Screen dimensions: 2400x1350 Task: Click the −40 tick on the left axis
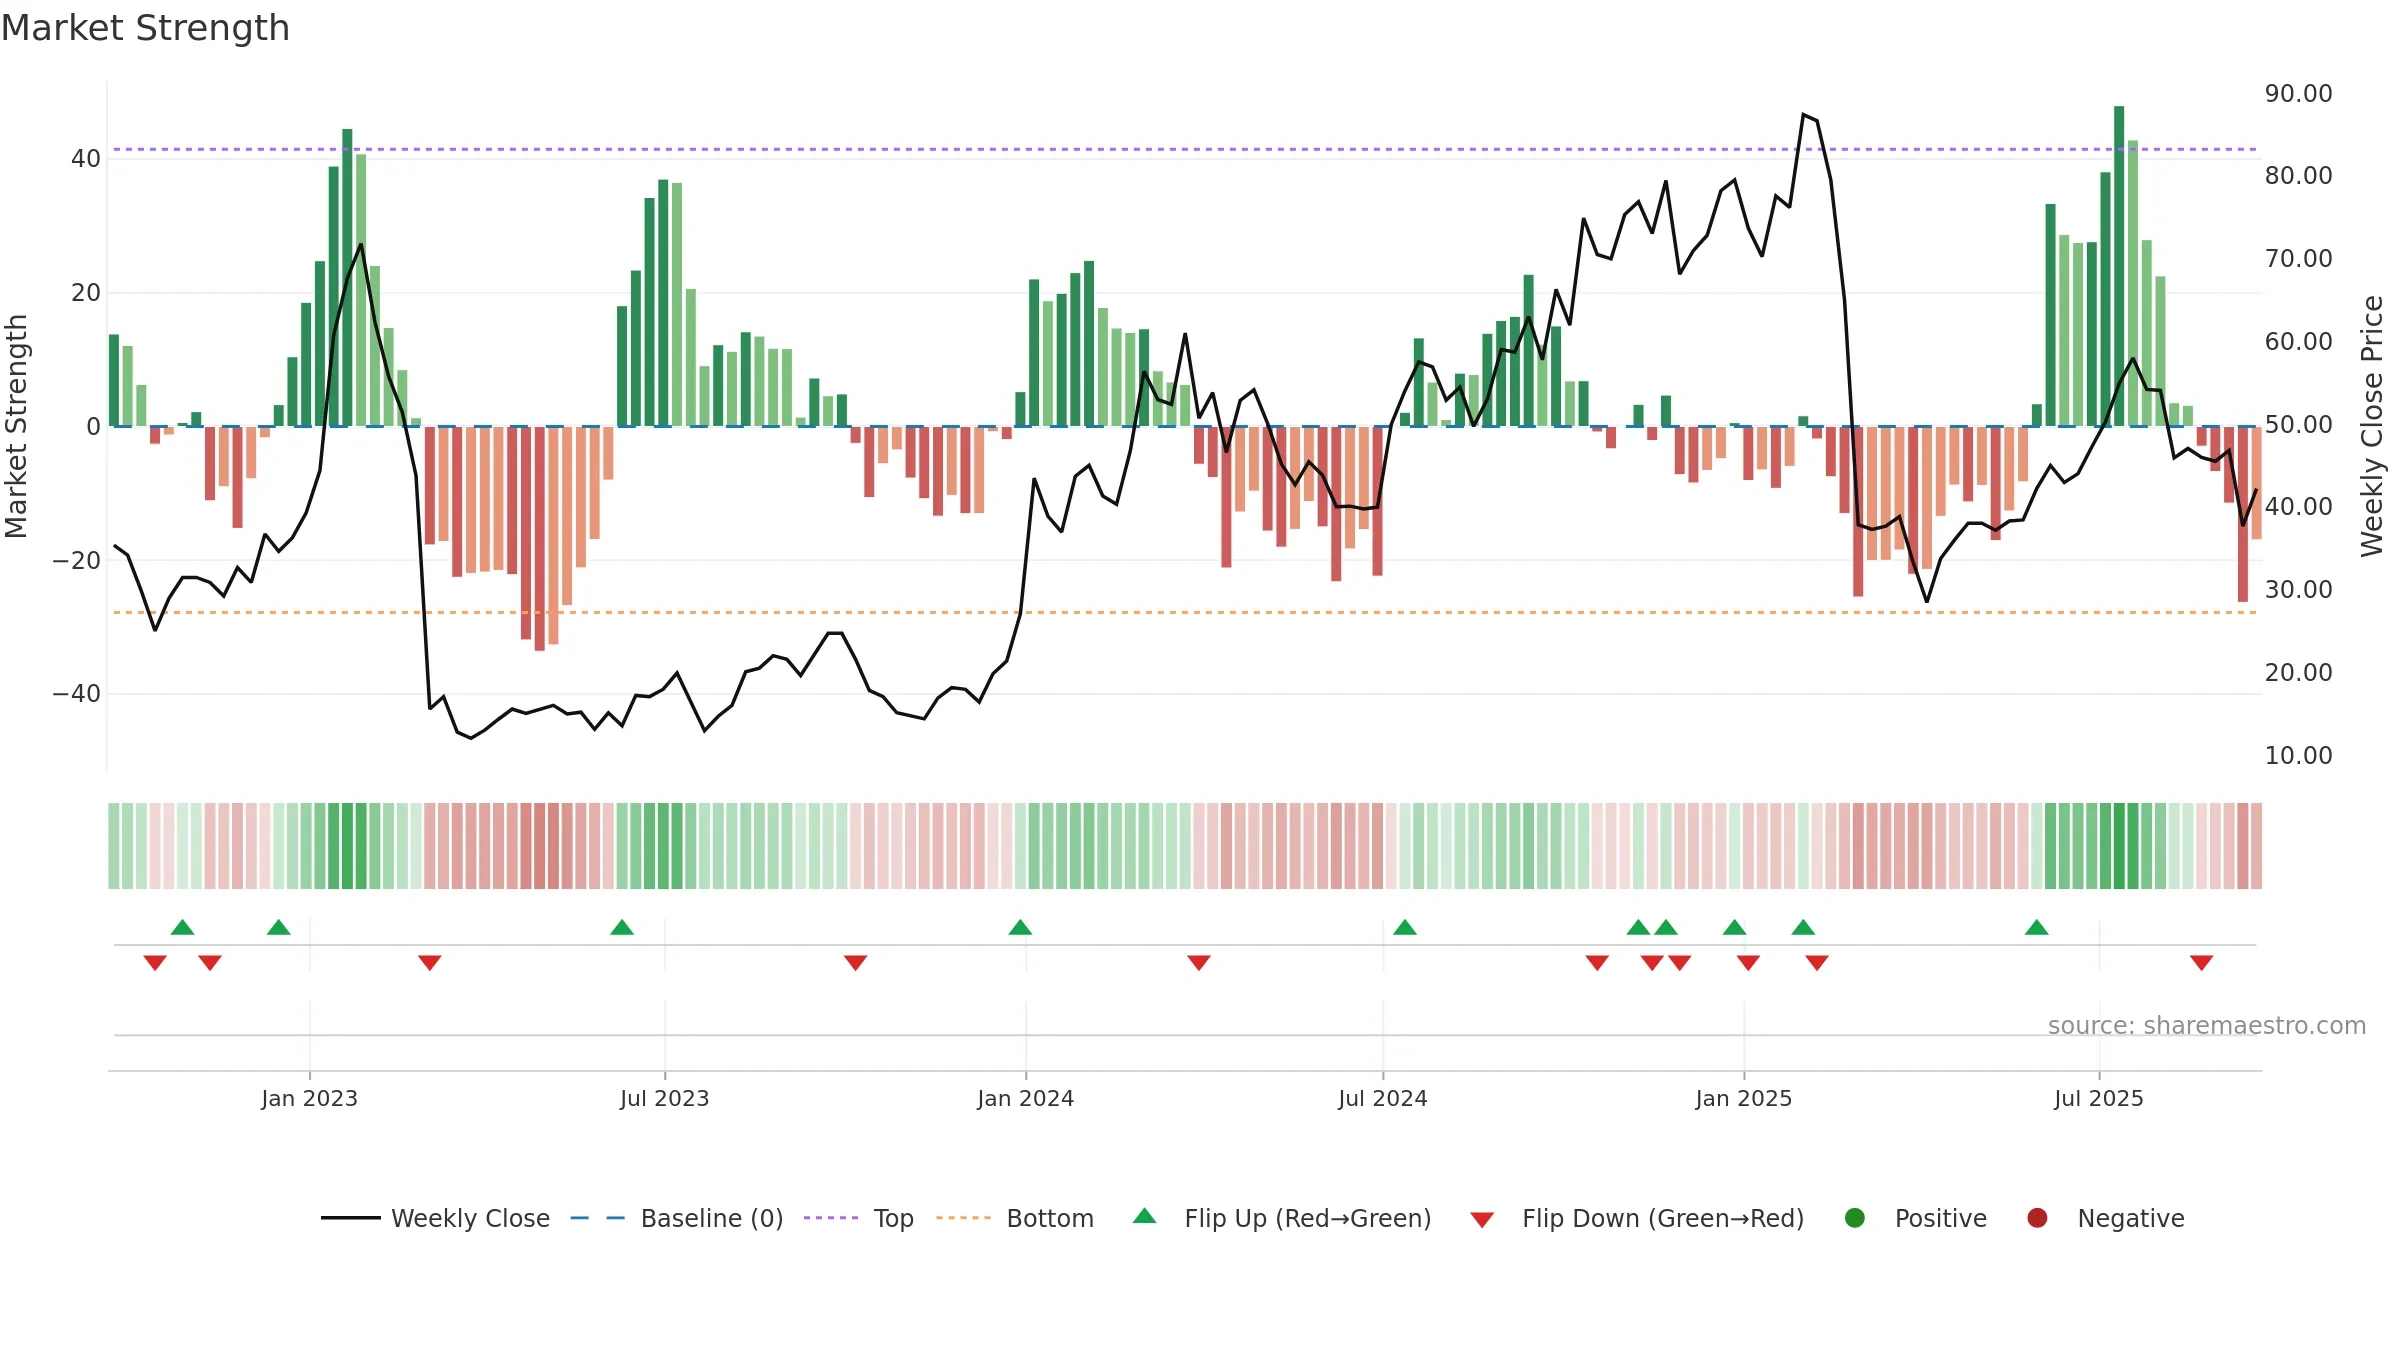pos(77,694)
